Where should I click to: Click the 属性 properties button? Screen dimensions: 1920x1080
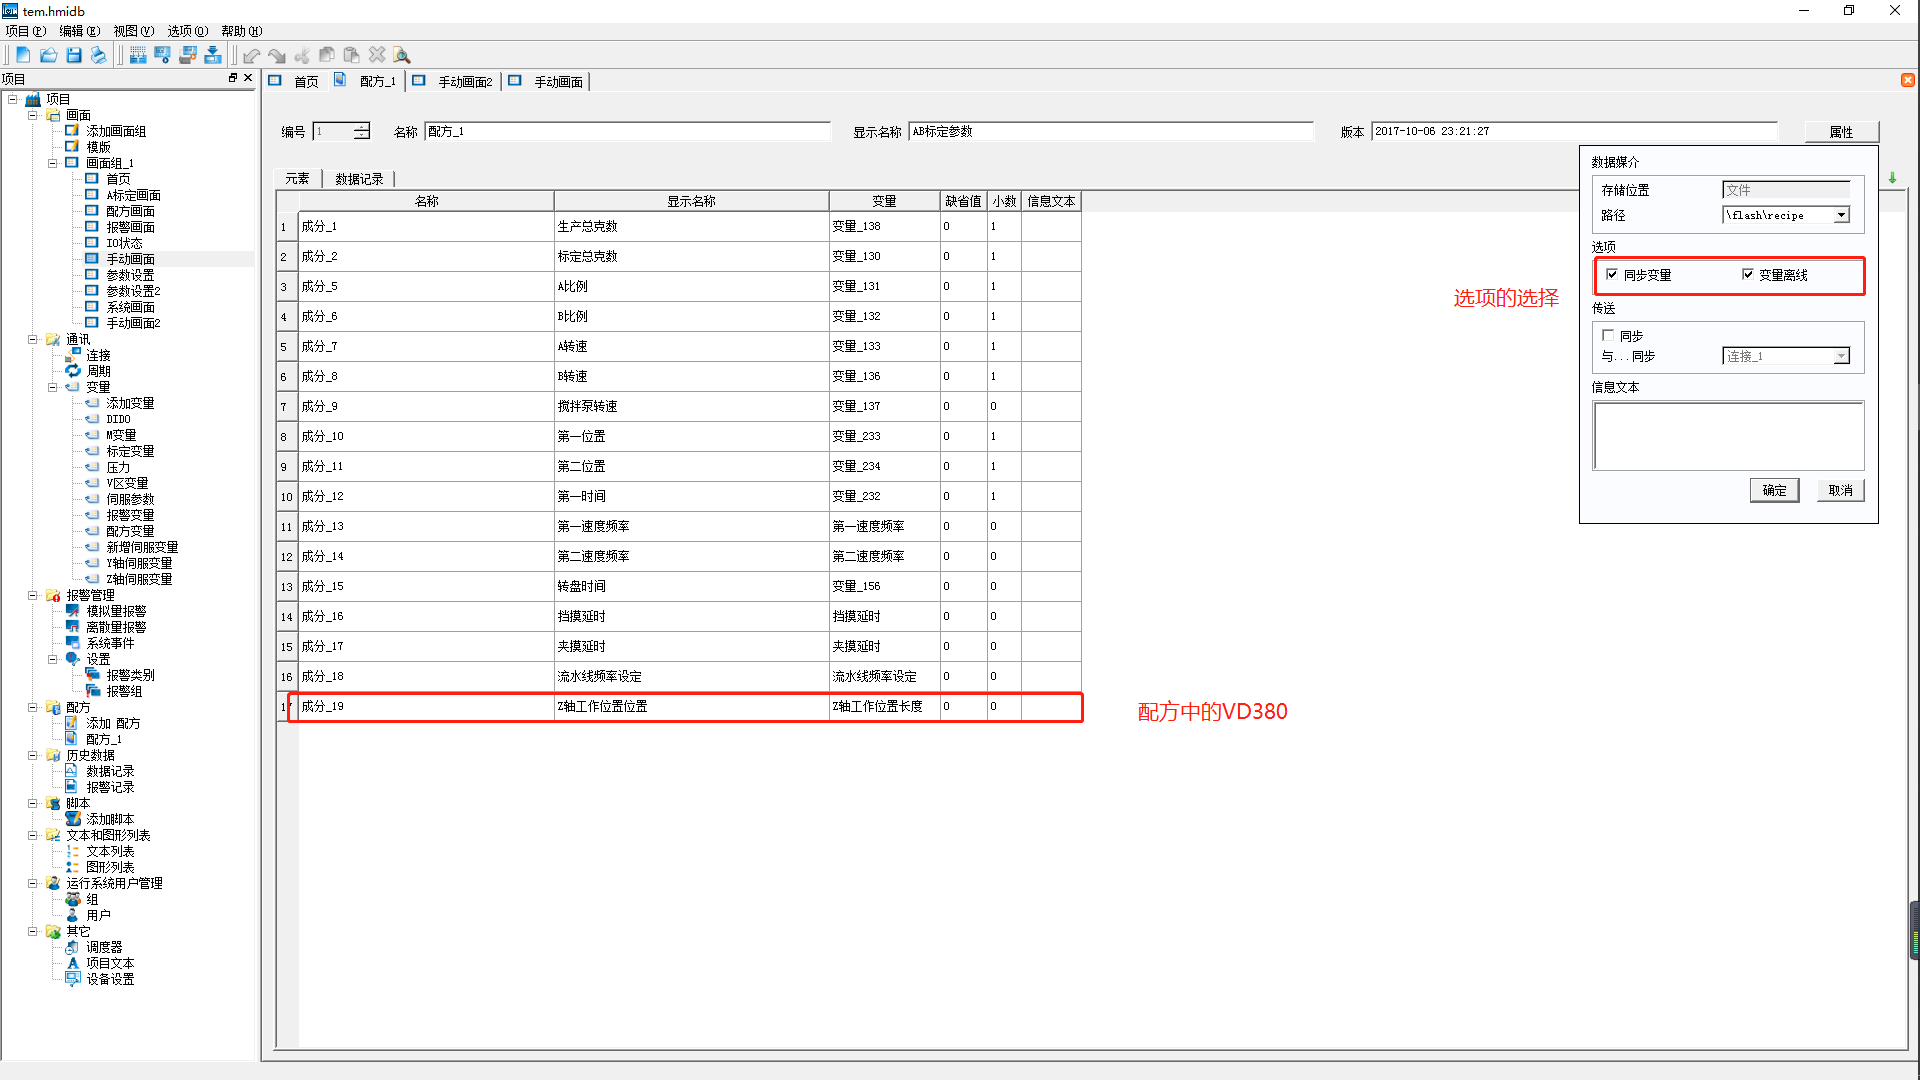[x=1841, y=132]
